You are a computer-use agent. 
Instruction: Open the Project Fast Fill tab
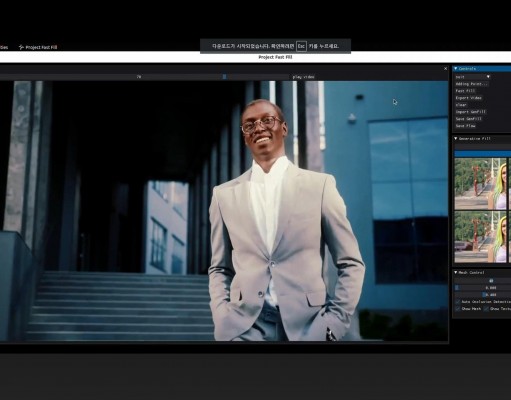tap(37, 47)
